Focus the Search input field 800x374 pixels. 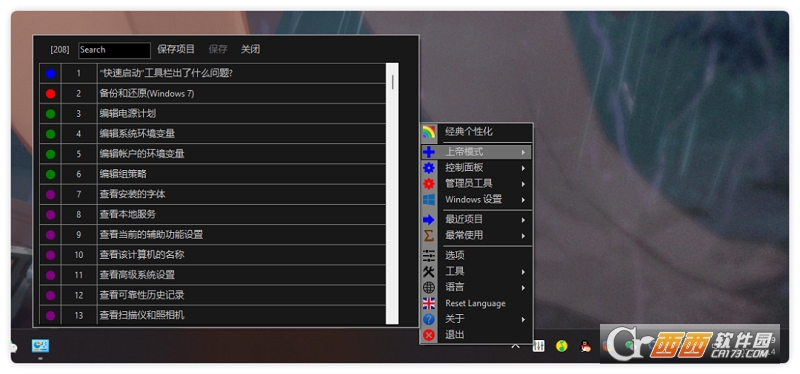pos(114,50)
